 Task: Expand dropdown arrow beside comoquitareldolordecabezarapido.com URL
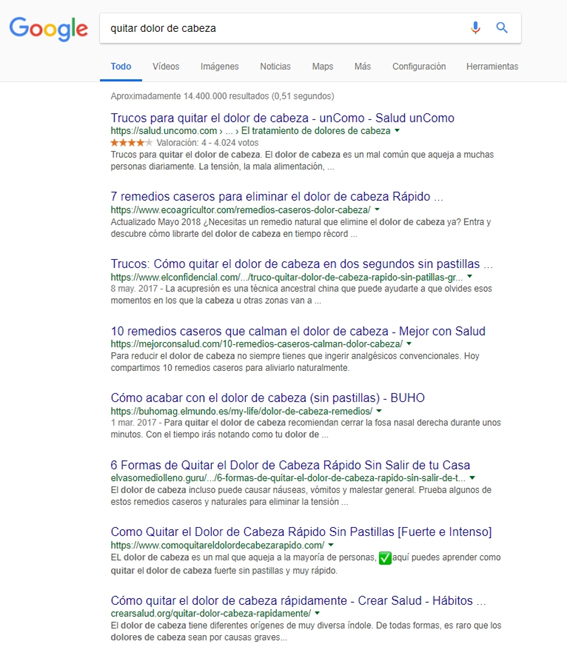click(x=331, y=545)
